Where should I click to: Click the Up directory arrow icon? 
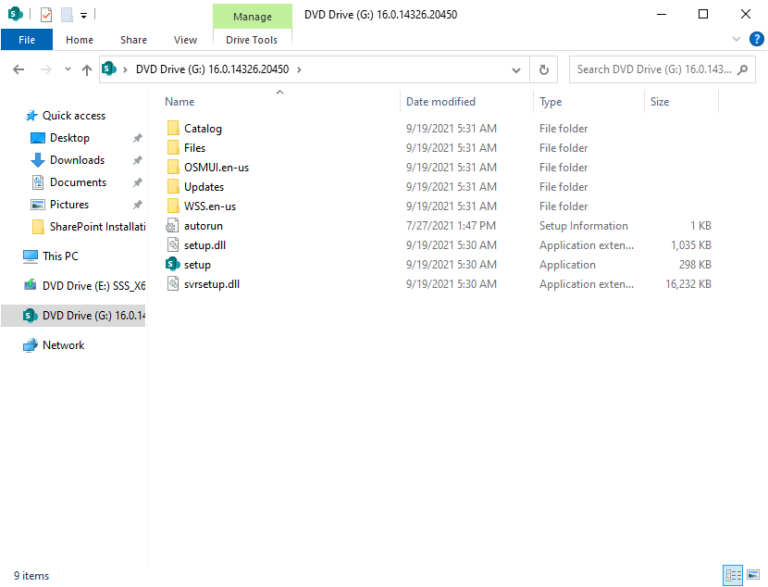[87, 70]
